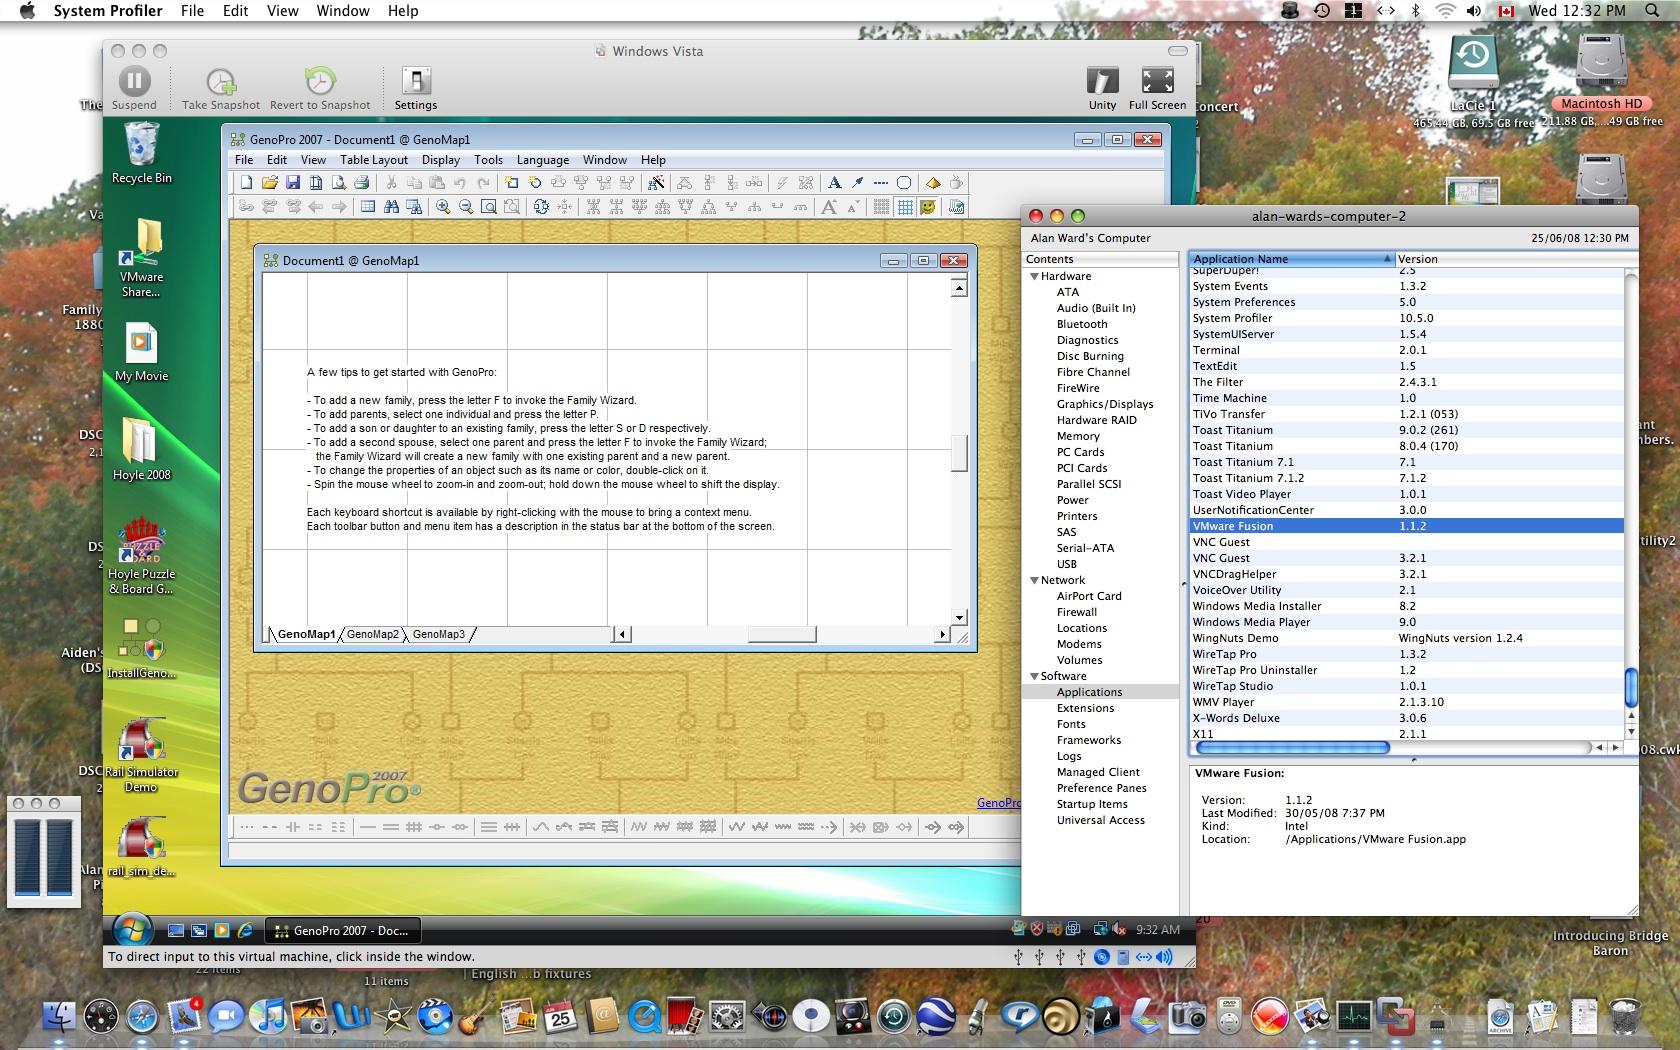Collapse the Network section in Contents
Image resolution: width=1680 pixels, height=1050 pixels.
(x=1035, y=580)
